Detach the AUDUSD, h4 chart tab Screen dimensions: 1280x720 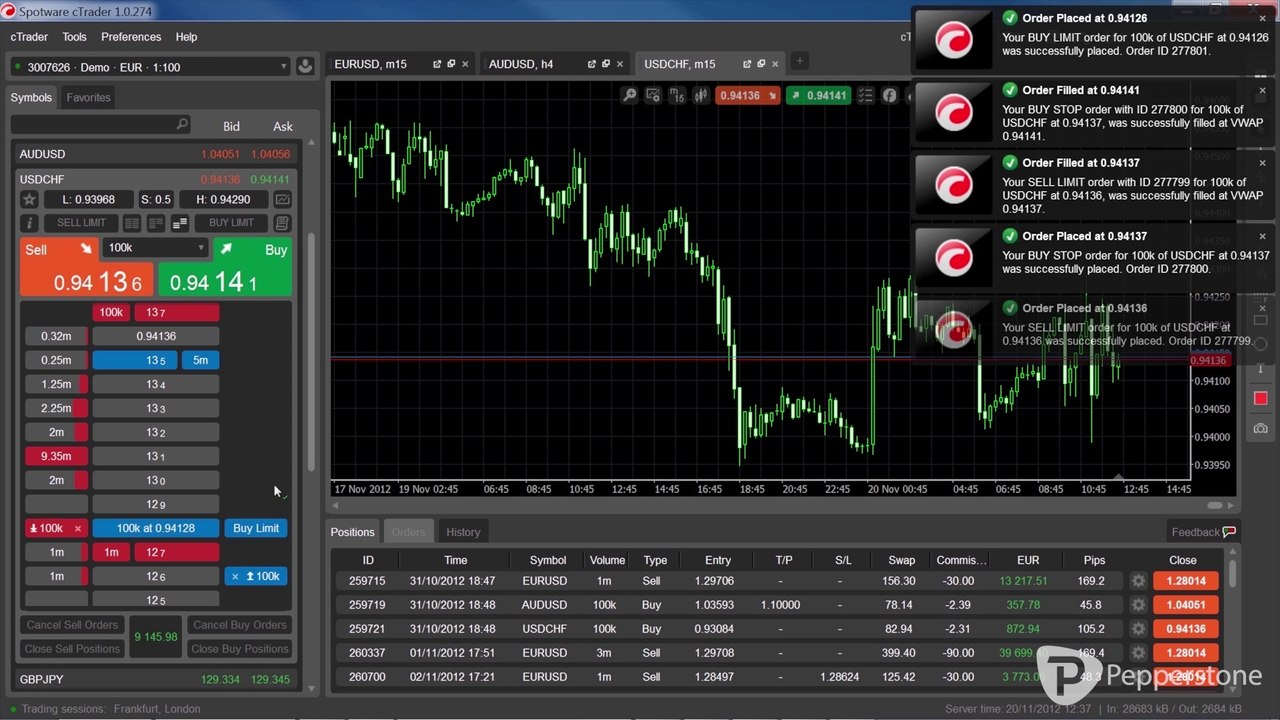pyautogui.click(x=592, y=64)
